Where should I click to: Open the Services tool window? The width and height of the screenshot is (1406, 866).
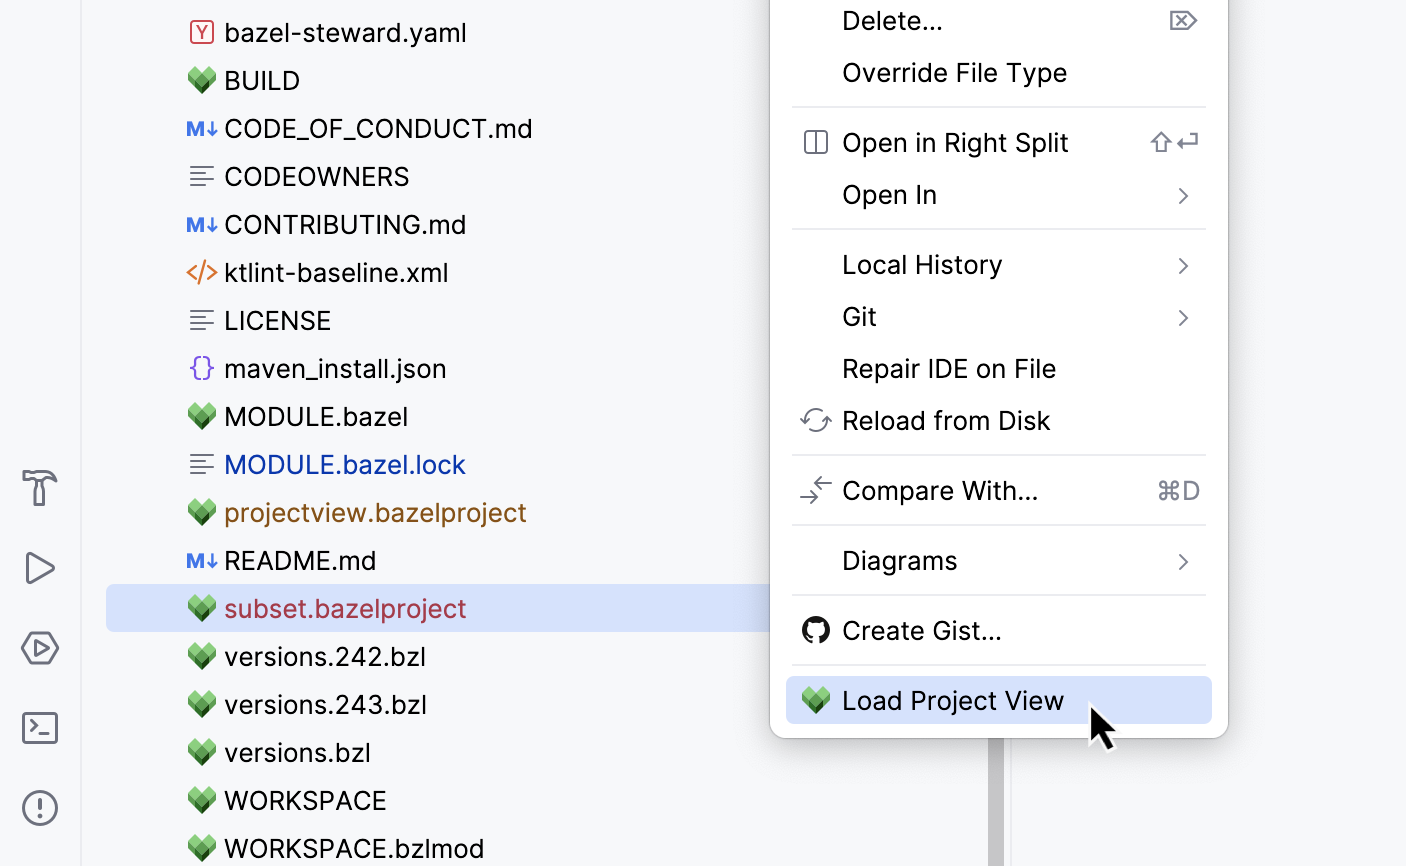39,648
